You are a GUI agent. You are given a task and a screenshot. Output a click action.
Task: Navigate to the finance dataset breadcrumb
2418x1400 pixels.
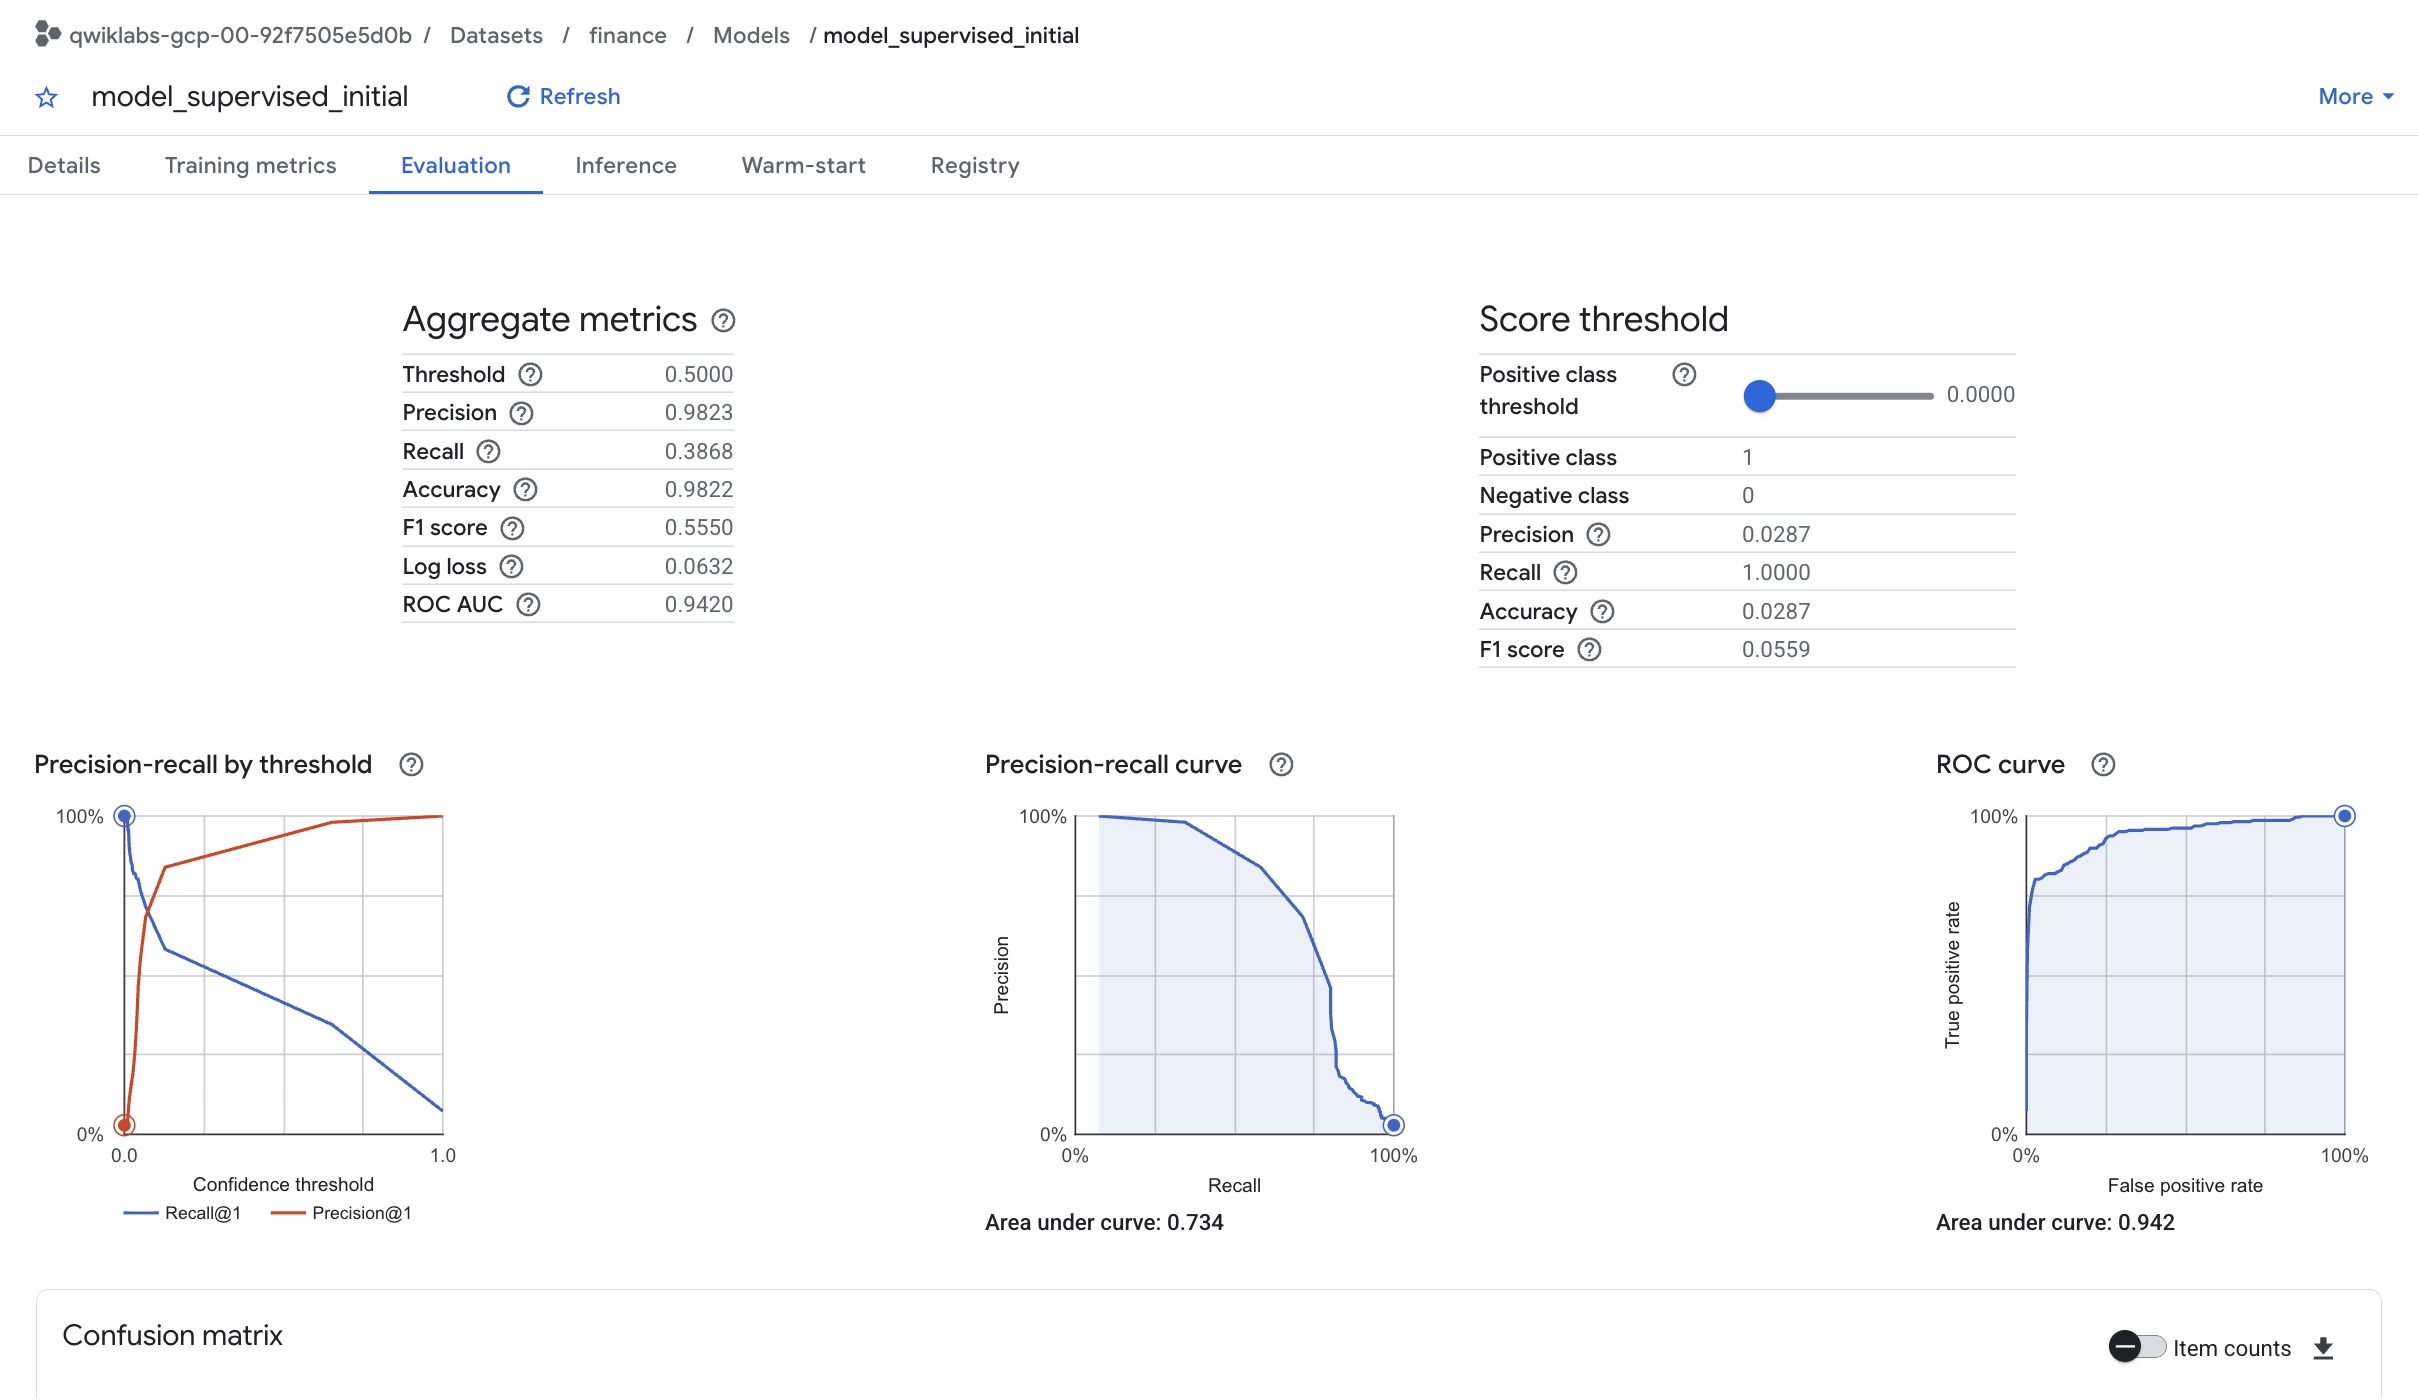(627, 34)
